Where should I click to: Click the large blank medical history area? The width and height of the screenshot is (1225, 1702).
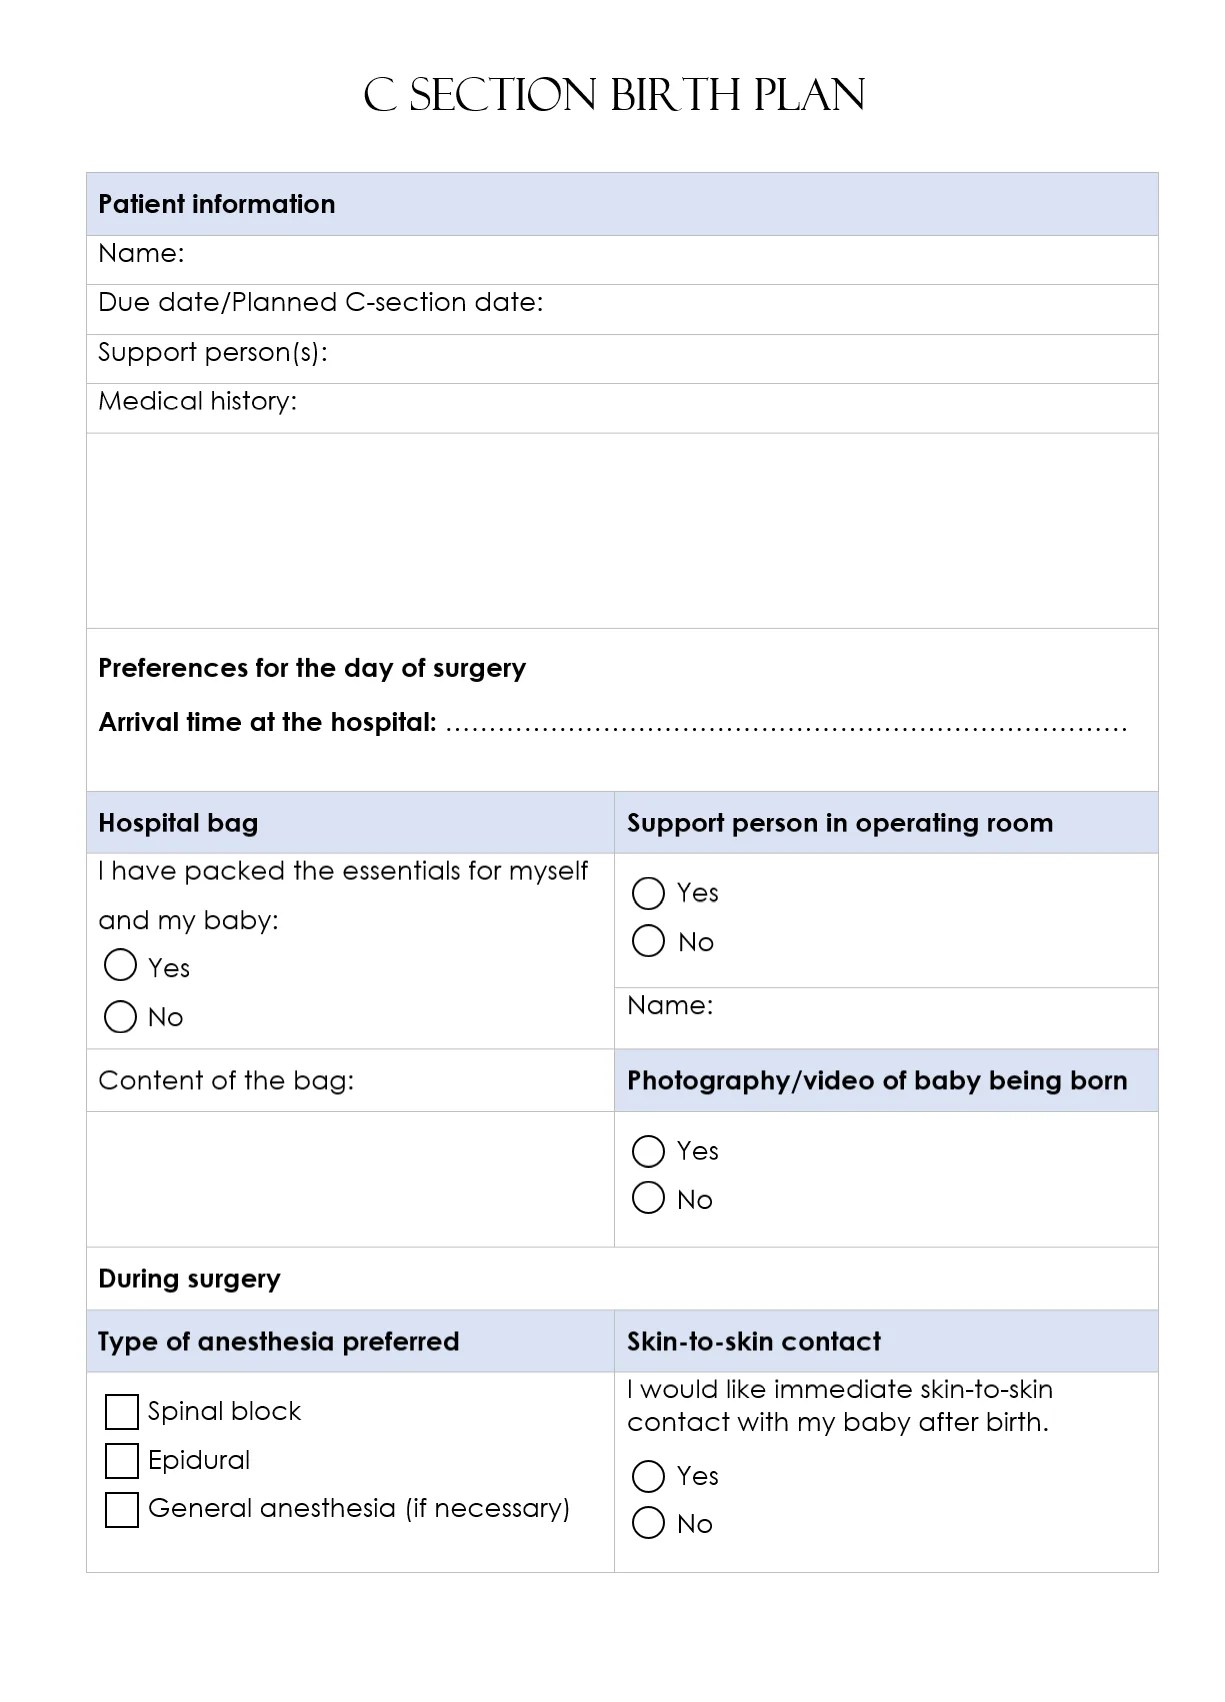pyautogui.click(x=622, y=531)
